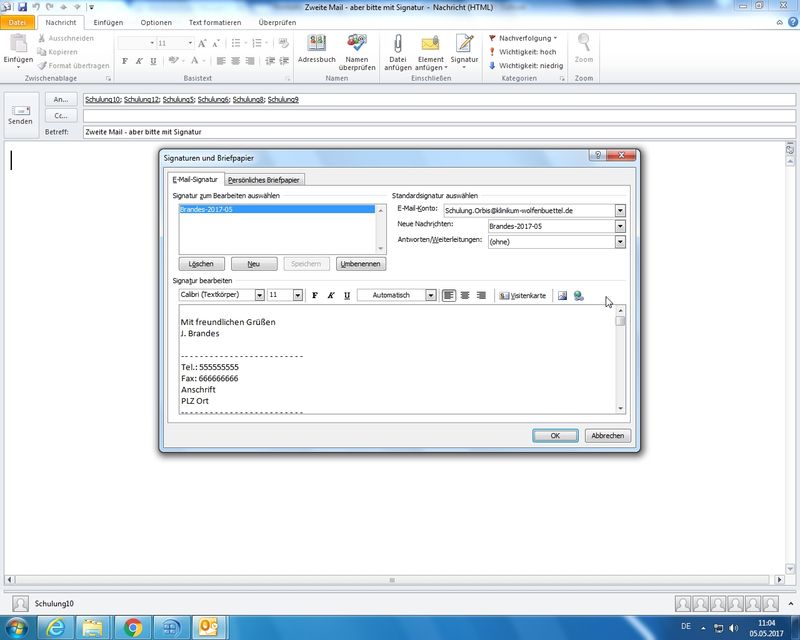Click the Windows Start button
The height and width of the screenshot is (640, 800).
pos(16,627)
